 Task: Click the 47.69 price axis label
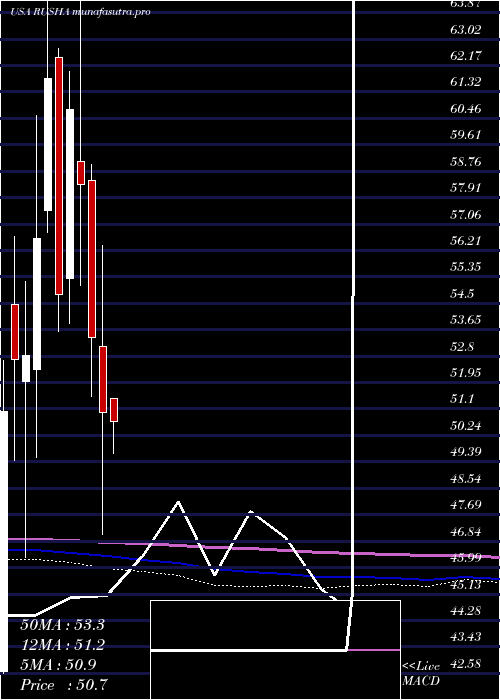pyautogui.click(x=466, y=505)
